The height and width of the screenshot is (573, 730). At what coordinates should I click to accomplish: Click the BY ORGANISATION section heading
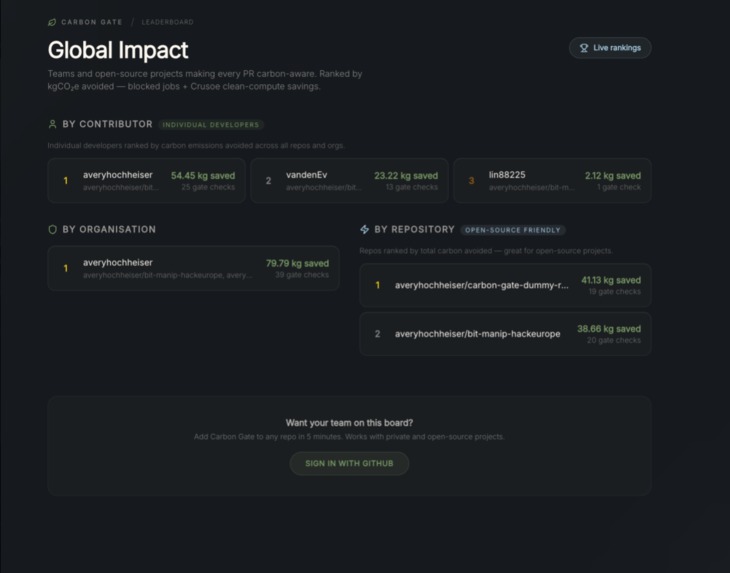109,229
